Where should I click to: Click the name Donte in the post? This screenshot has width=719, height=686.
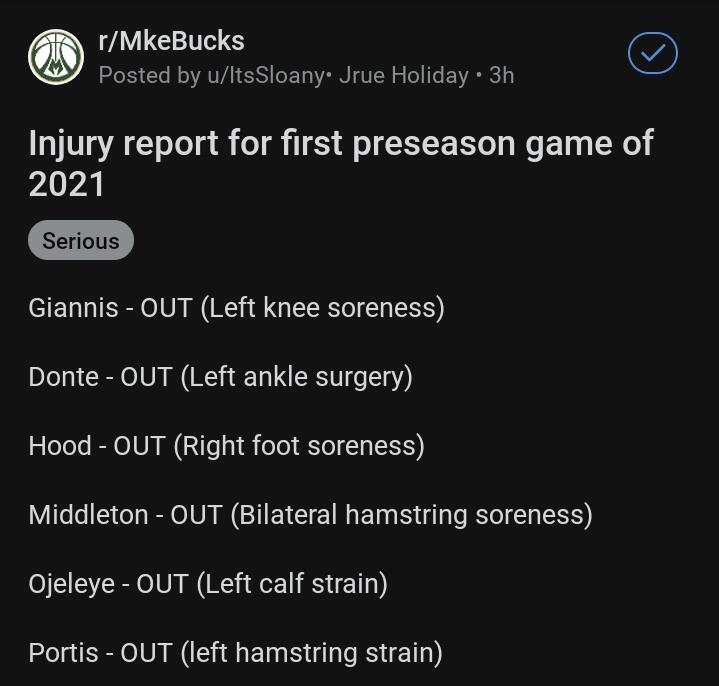pyautogui.click(x=64, y=377)
